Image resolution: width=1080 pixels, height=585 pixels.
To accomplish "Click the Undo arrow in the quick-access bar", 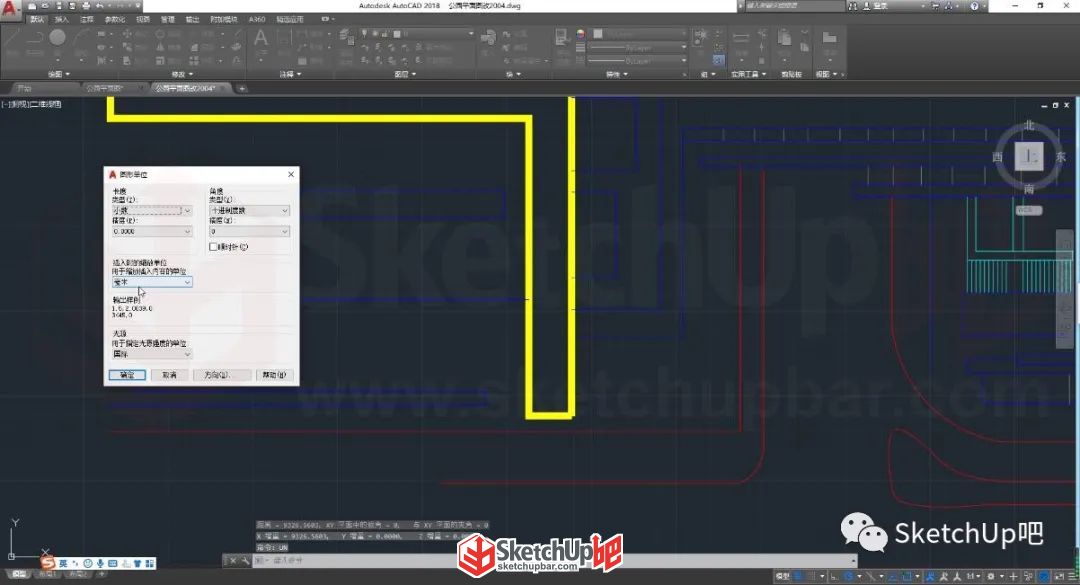I will pos(99,6).
